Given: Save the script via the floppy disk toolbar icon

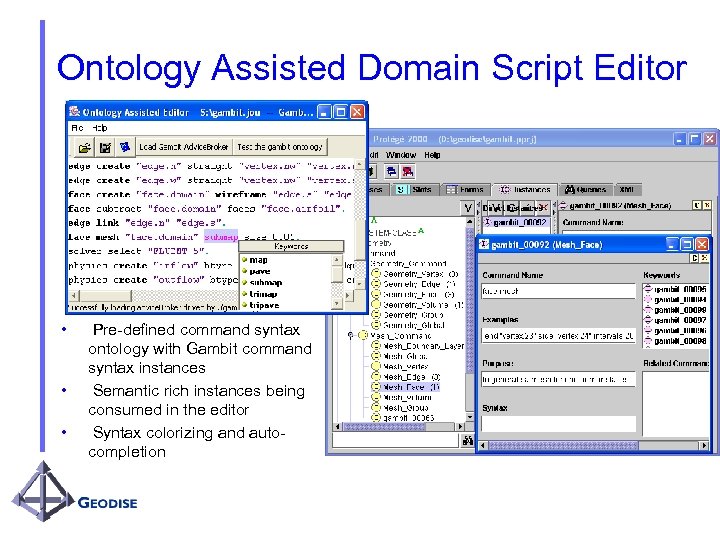Looking at the screenshot, I should pyautogui.click(x=105, y=147).
